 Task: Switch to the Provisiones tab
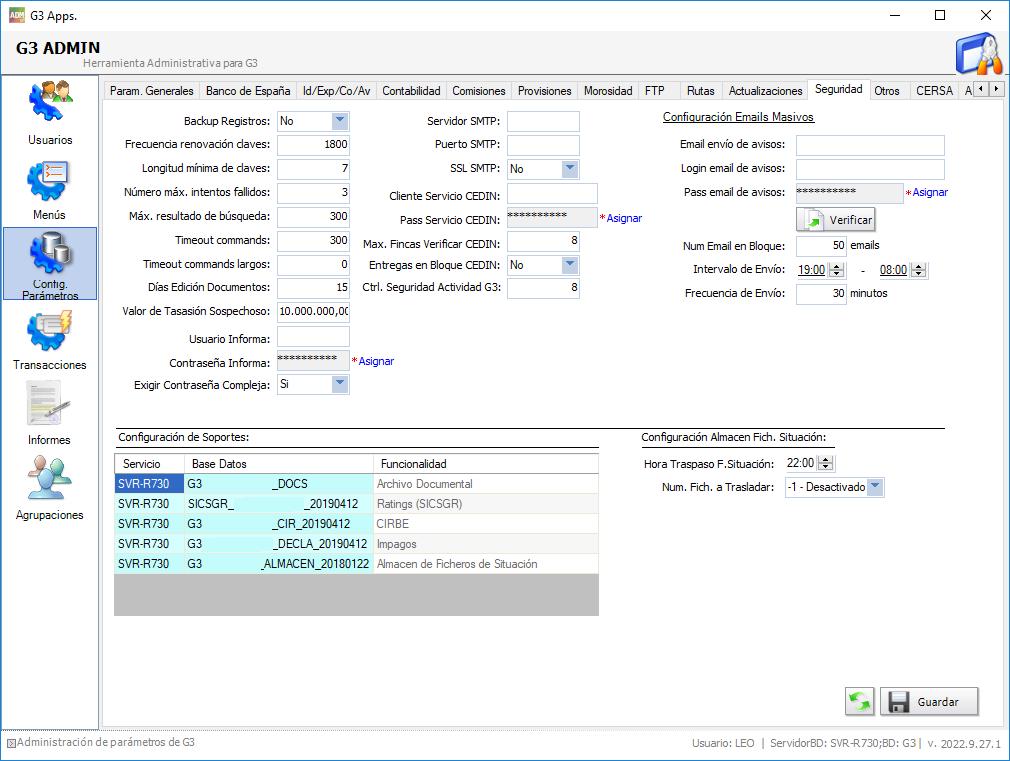(x=544, y=91)
